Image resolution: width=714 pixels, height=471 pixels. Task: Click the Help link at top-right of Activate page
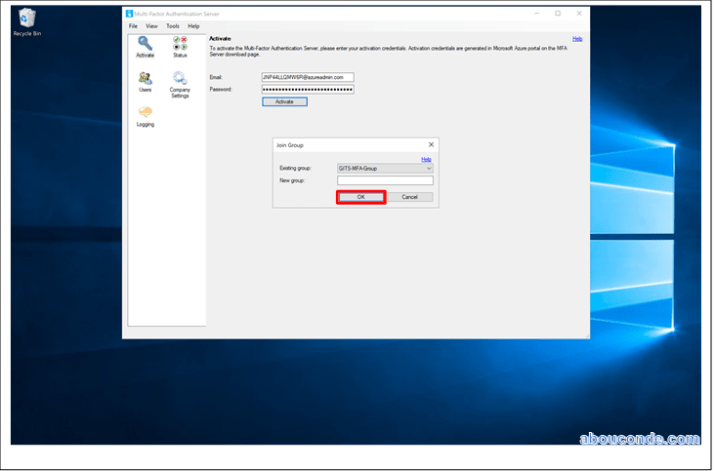(x=577, y=39)
